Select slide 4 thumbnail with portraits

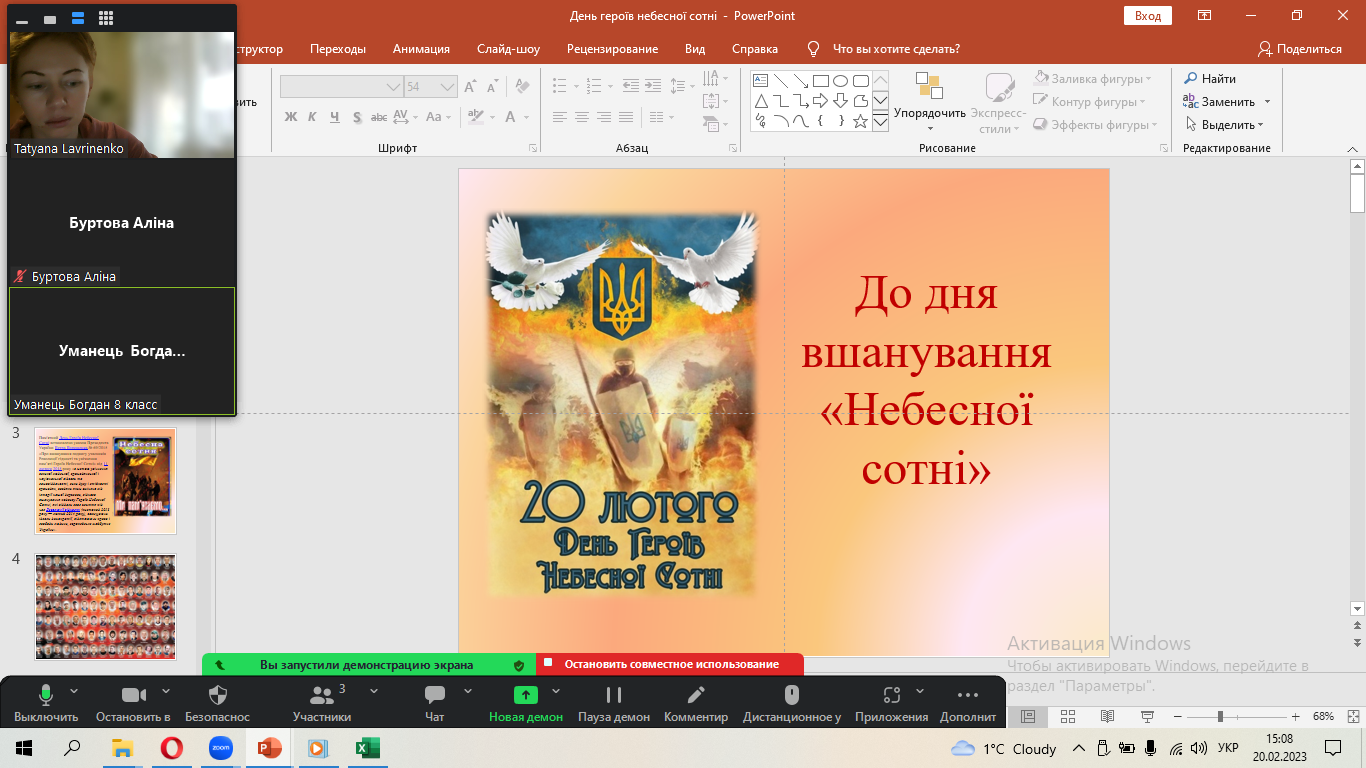[105, 606]
